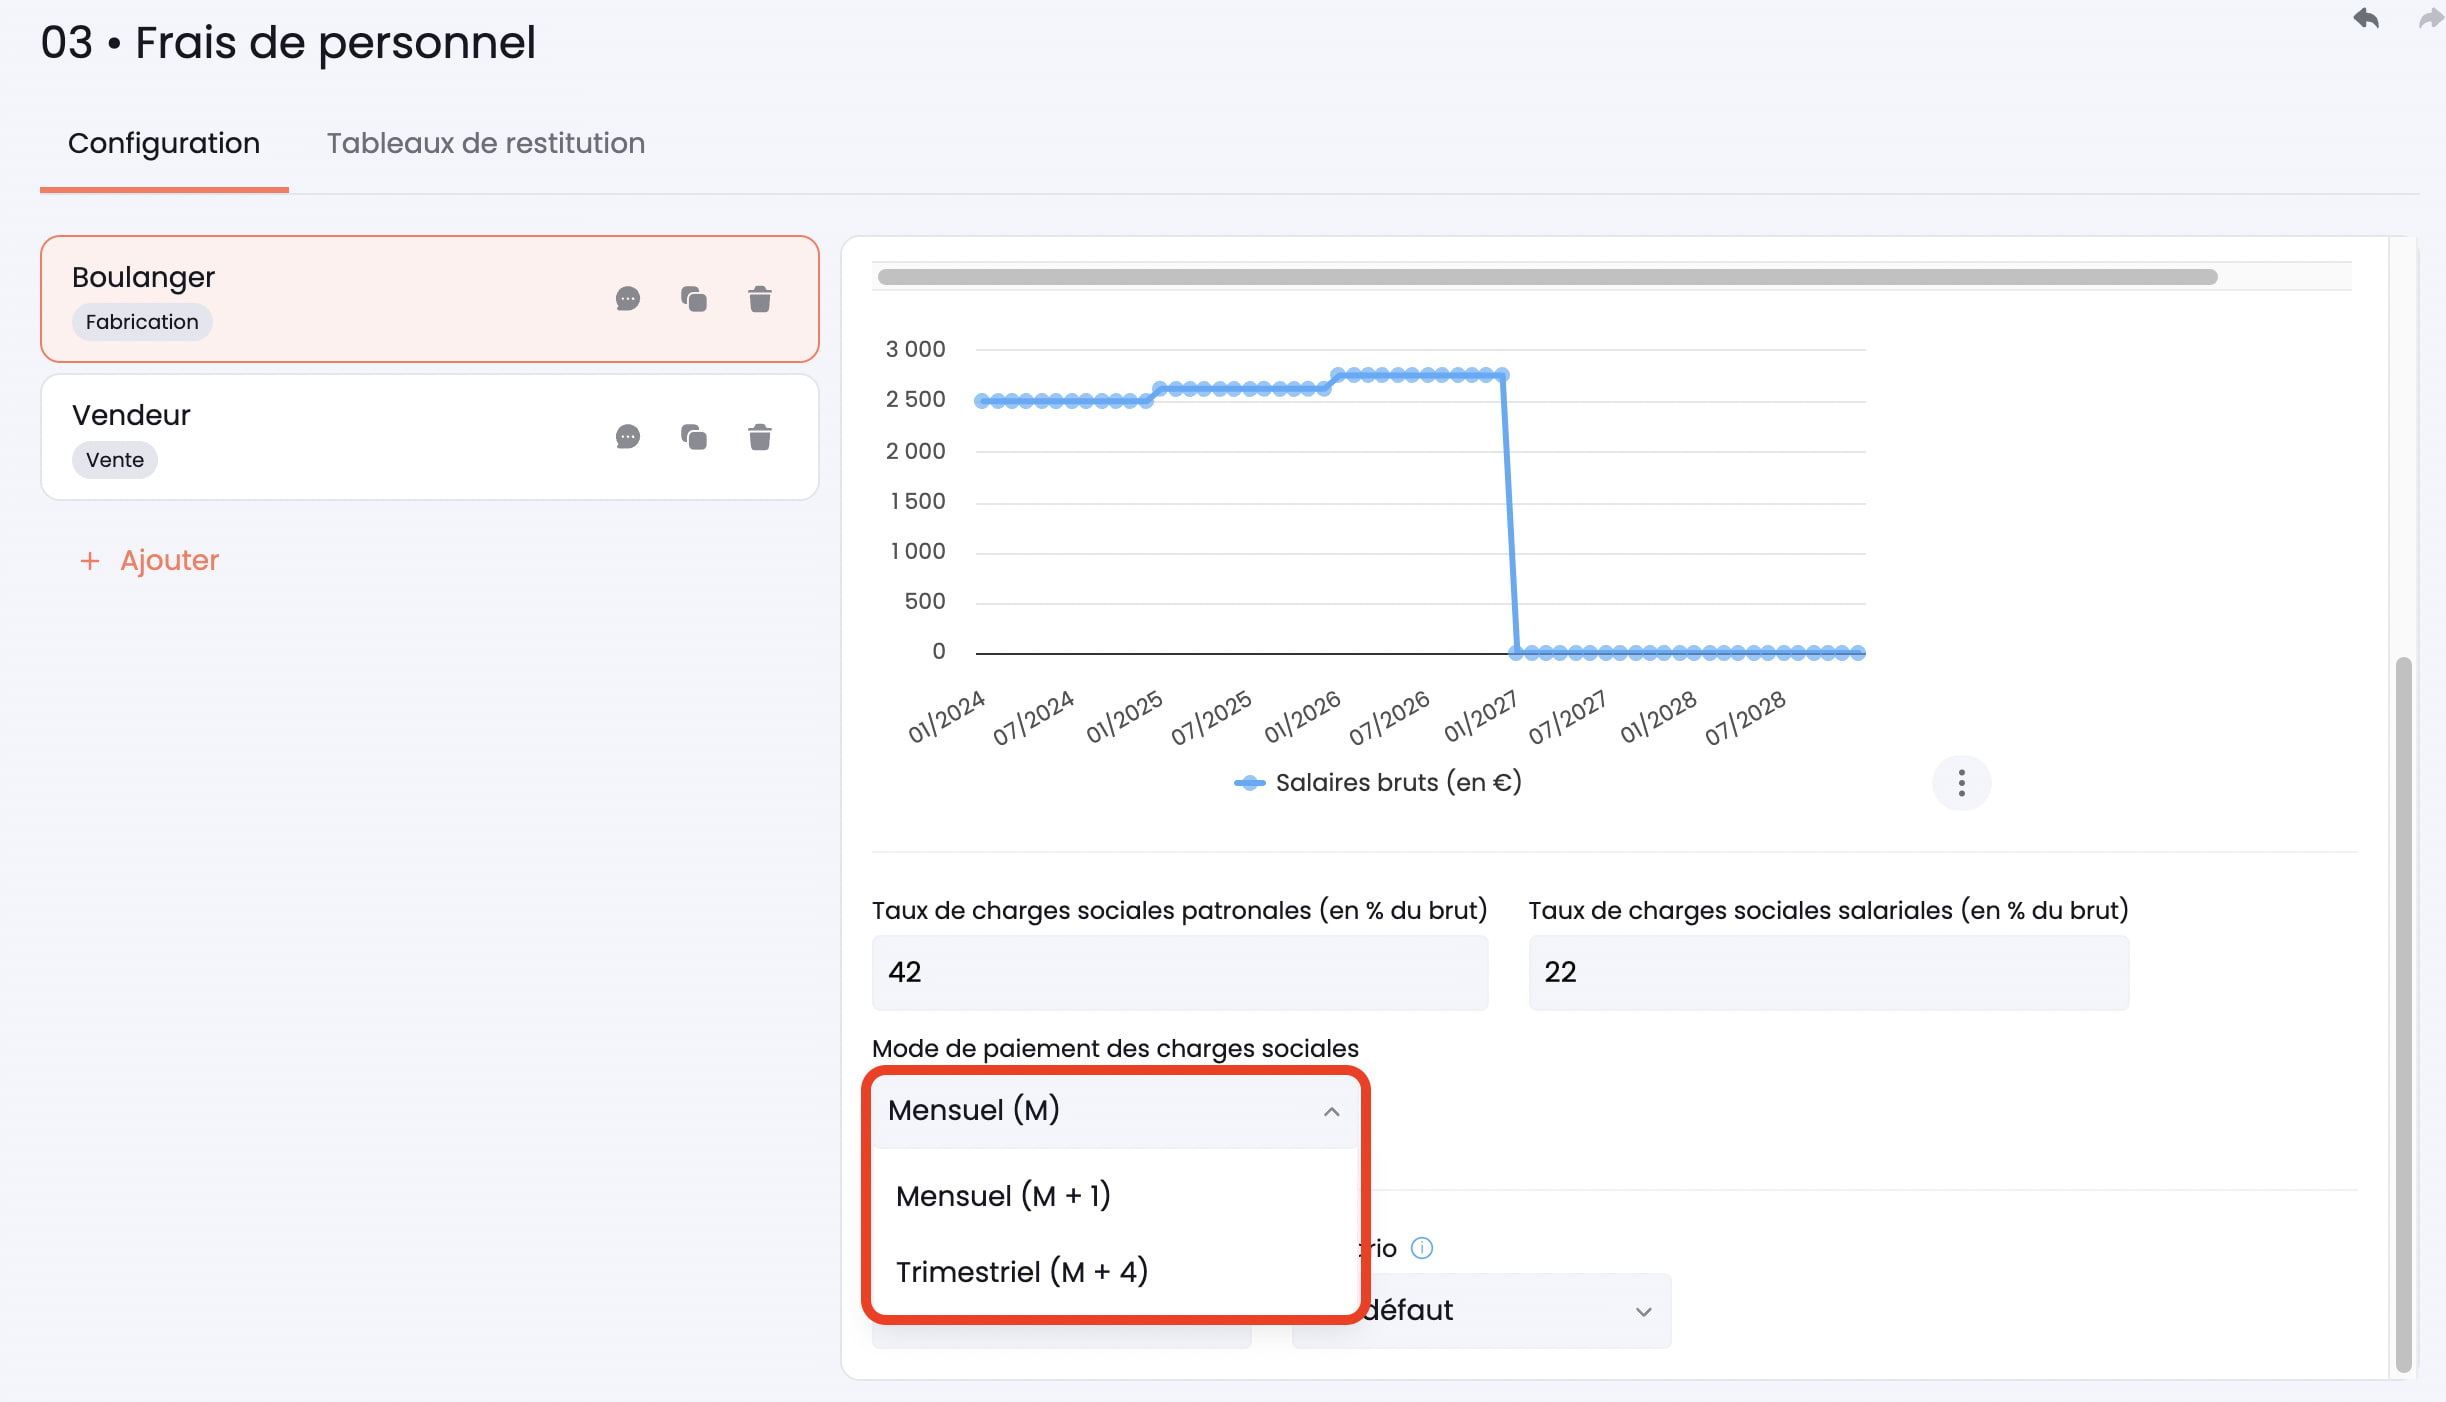Edit the salariales charges rate field
This screenshot has width=2446, height=1402.
1829,972
